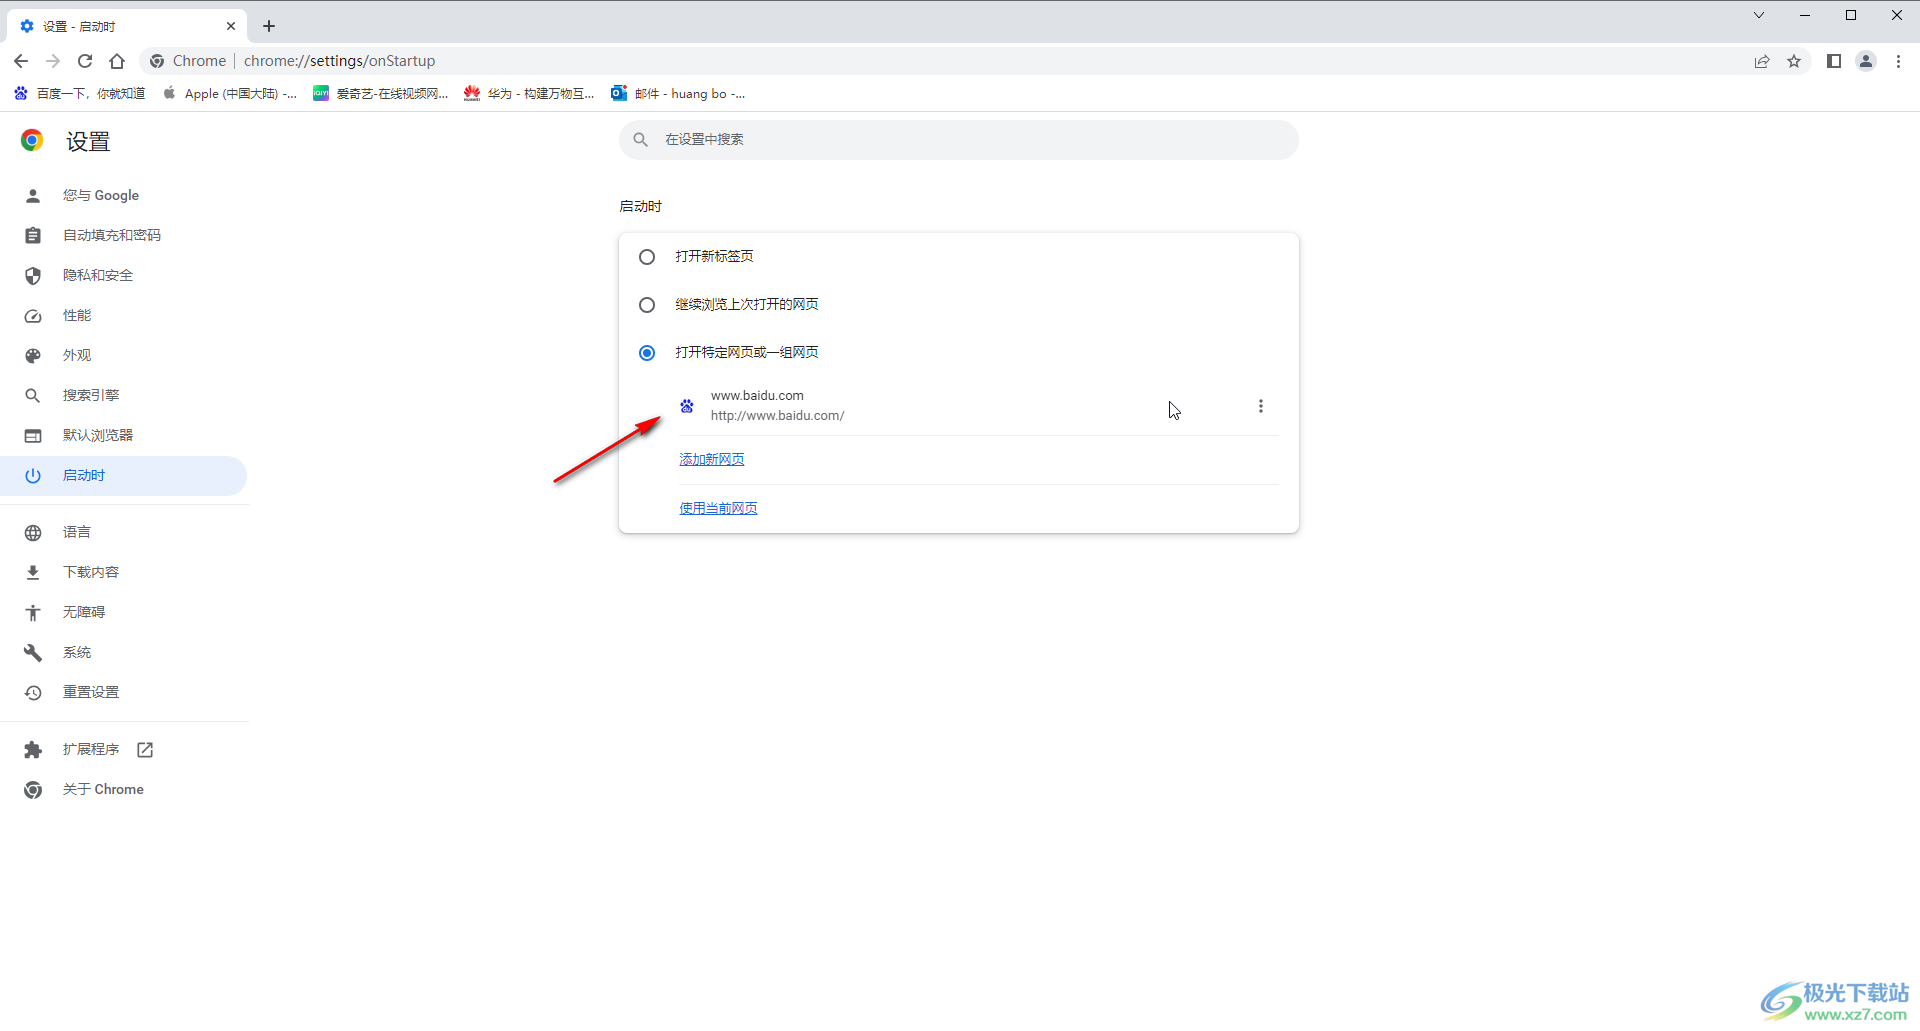
Task: Click the home button icon
Action: pyautogui.click(x=117, y=61)
